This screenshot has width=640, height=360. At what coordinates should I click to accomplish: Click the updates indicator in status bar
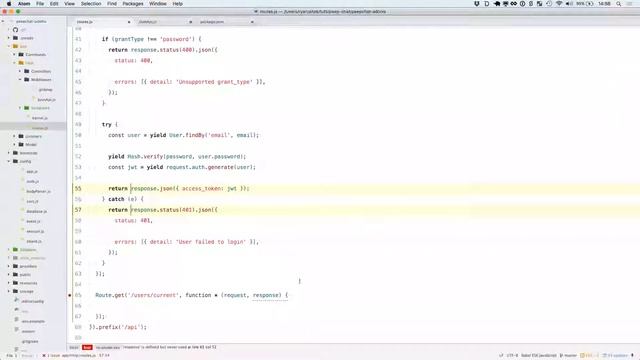point(616,356)
